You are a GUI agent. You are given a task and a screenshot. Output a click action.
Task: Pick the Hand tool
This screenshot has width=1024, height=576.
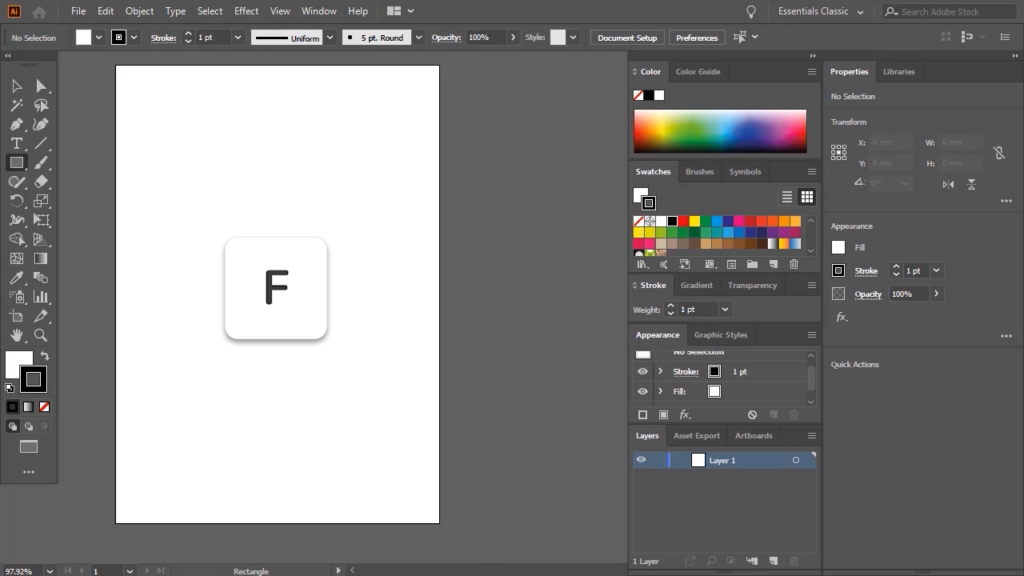pyautogui.click(x=17, y=335)
